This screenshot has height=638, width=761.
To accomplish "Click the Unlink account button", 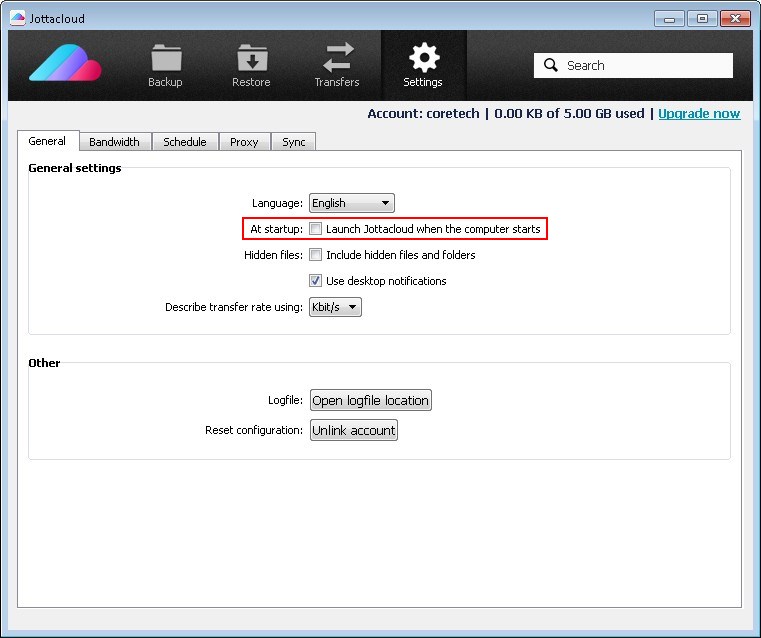I will [x=354, y=430].
